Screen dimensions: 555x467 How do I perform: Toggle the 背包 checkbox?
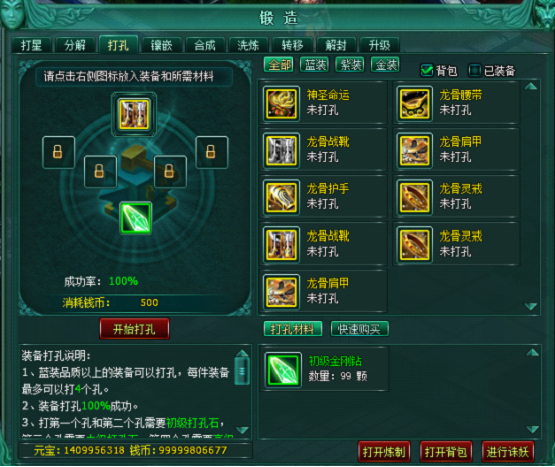[427, 70]
